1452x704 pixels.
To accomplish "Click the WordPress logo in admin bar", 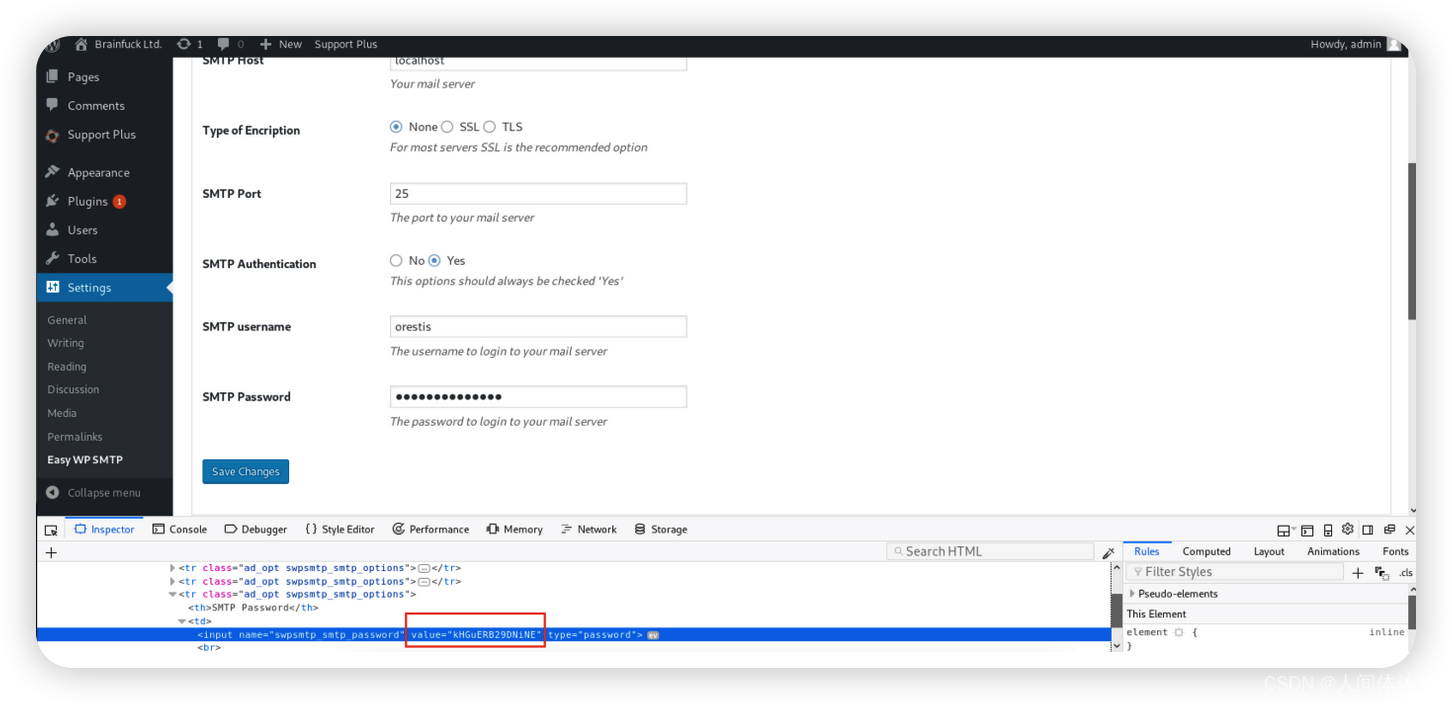I will tap(53, 45).
